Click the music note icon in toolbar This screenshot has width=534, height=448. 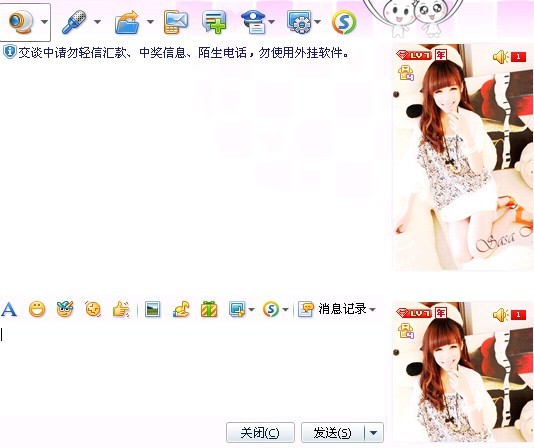click(181, 309)
